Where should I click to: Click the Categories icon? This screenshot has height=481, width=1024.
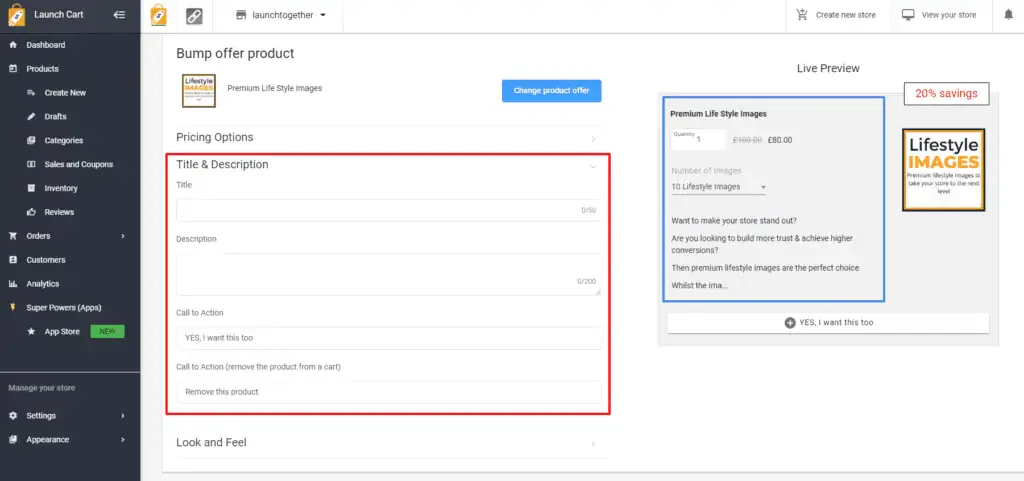click(31, 140)
